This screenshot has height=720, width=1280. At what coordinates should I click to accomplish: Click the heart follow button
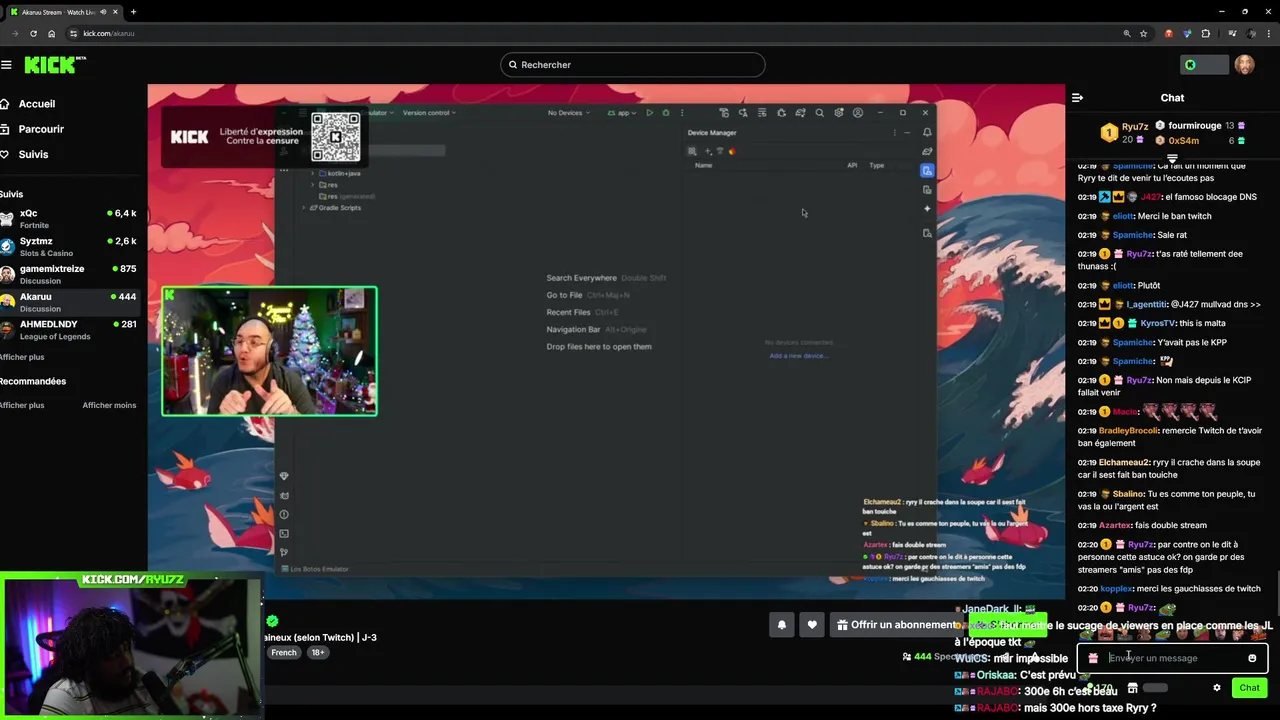coord(812,625)
